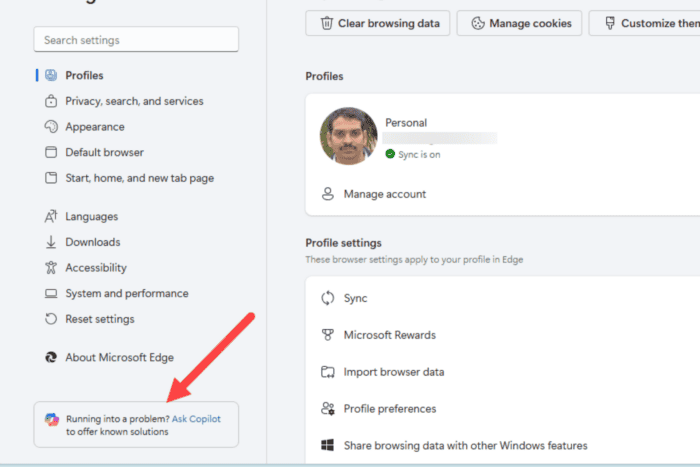The height and width of the screenshot is (467, 700).
Task: Click the Search settings input field
Action: click(136, 40)
